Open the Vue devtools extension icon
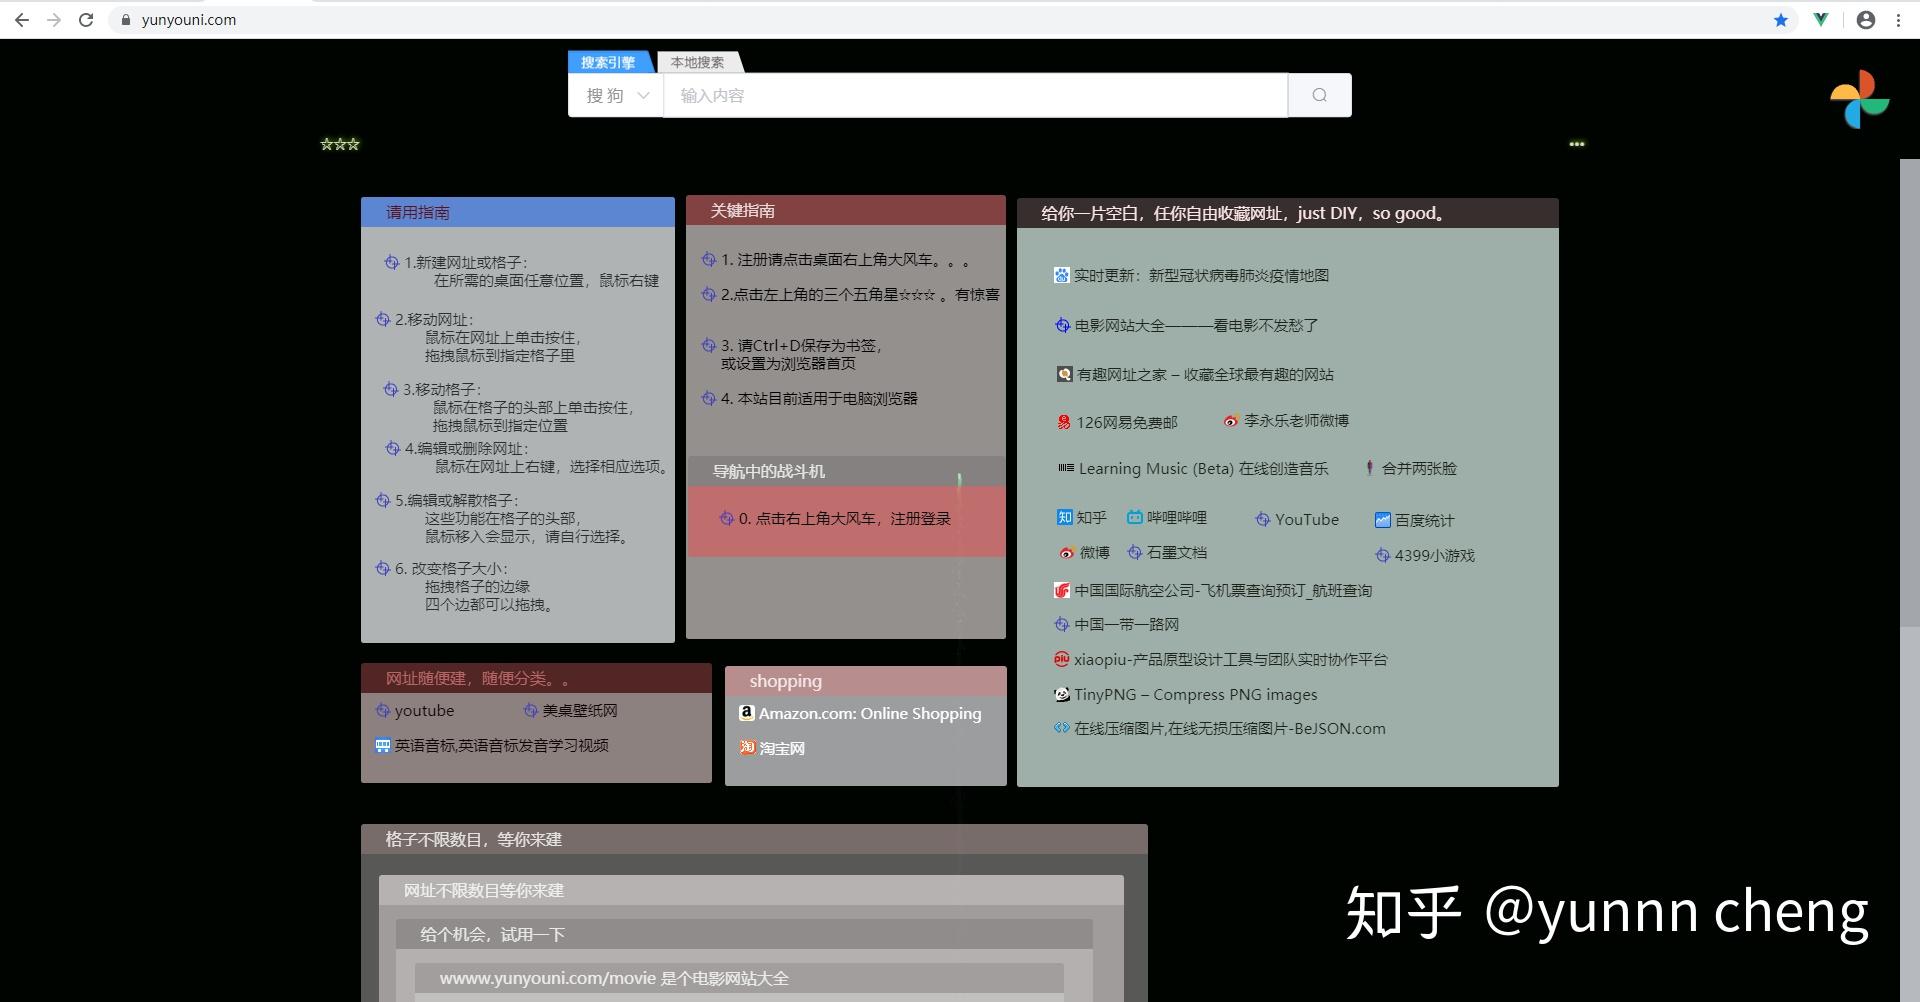Screen dimensions: 1920x1002 click(x=1821, y=20)
